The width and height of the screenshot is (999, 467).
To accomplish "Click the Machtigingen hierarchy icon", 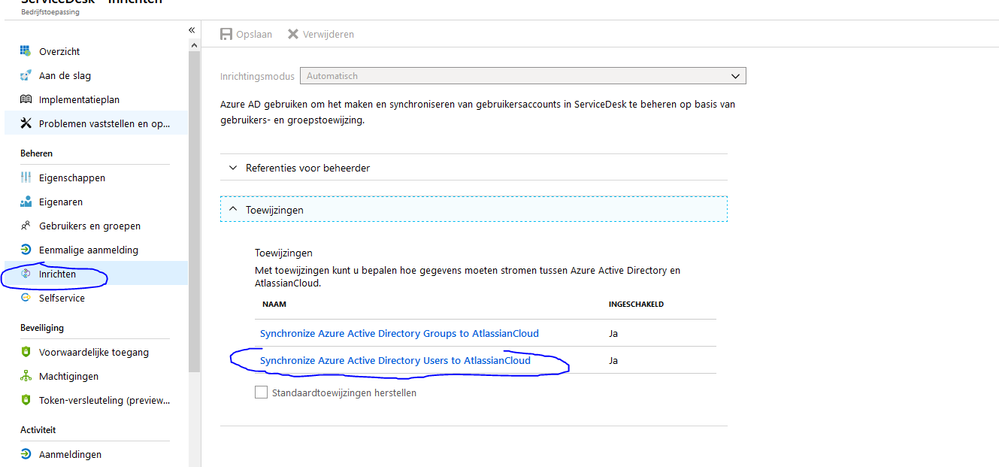I will pos(25,376).
